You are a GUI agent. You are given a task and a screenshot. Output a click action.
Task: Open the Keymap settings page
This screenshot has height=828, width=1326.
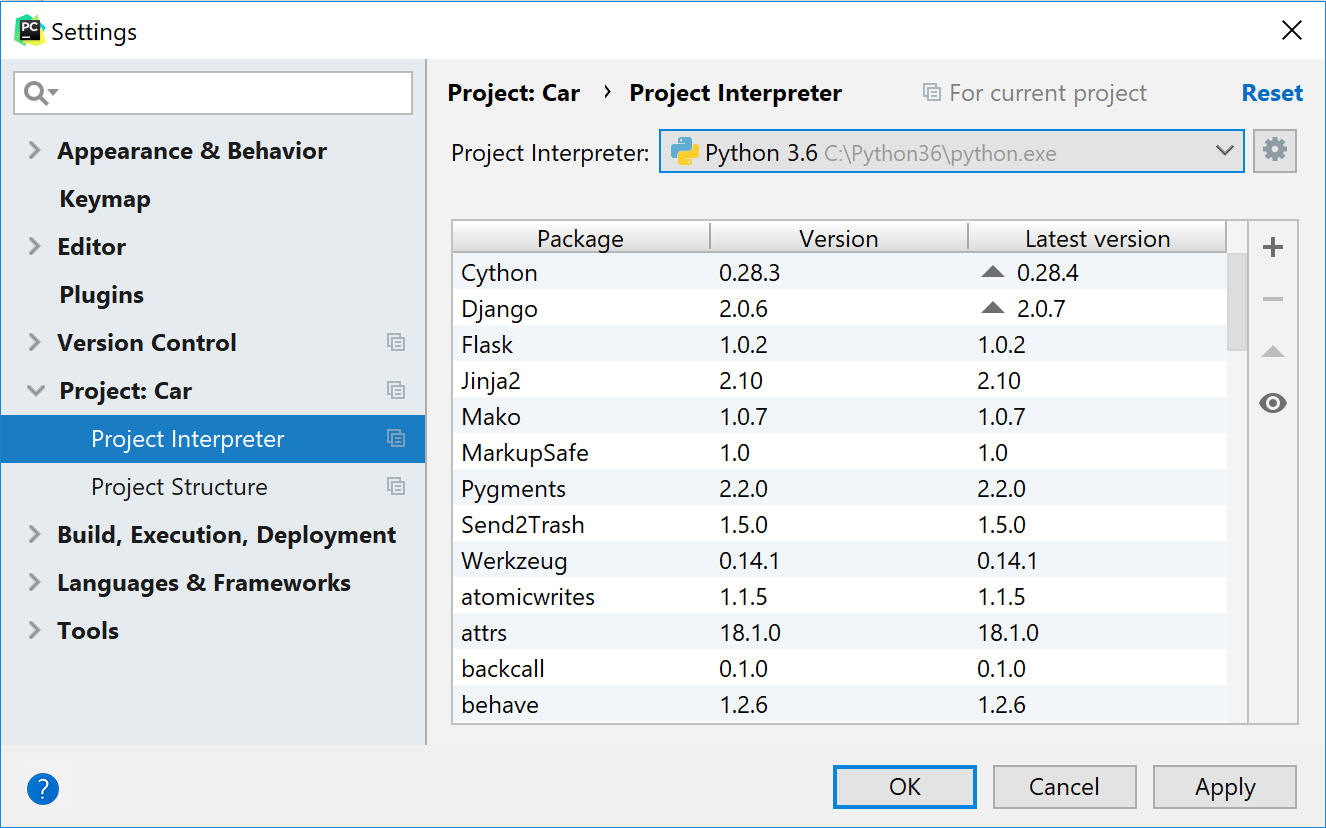click(x=104, y=199)
